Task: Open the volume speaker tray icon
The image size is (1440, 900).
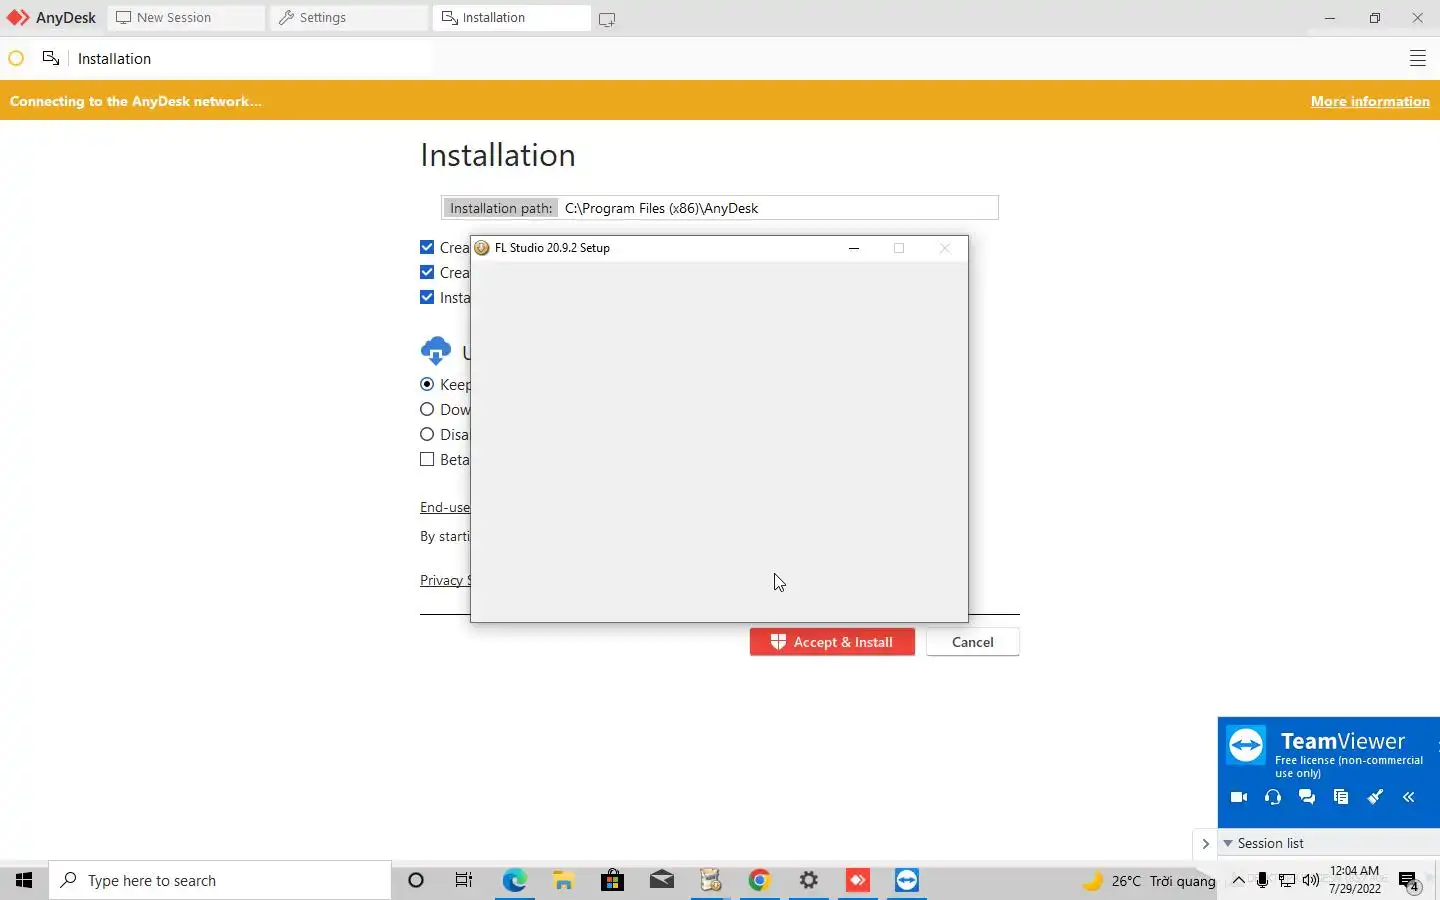Action: (x=1311, y=880)
